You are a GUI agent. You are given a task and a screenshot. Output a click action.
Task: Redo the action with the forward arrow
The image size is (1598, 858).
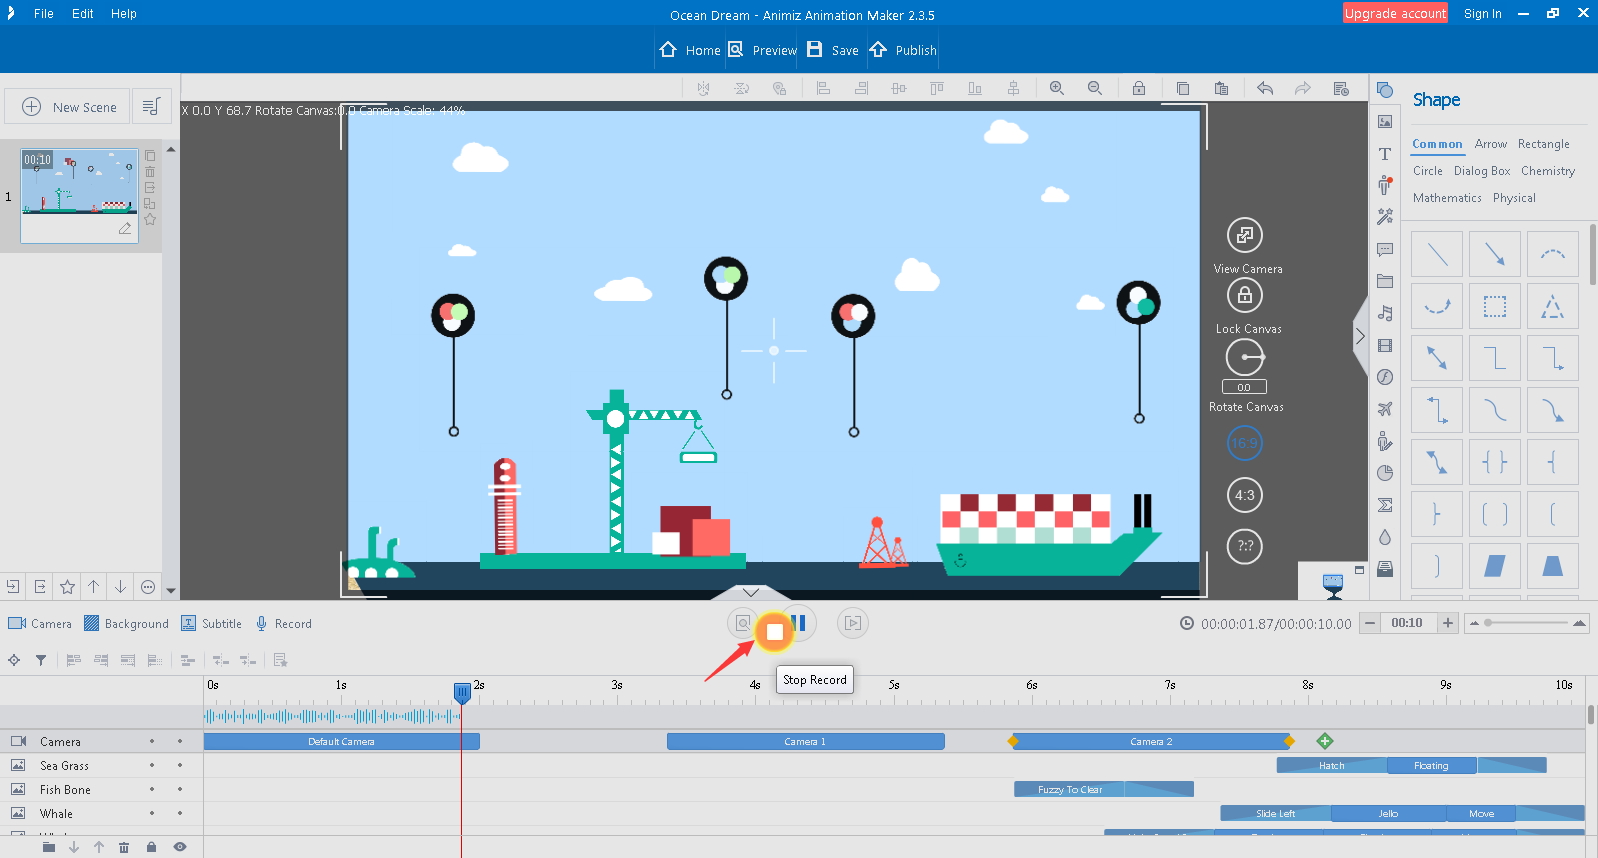click(x=1302, y=88)
